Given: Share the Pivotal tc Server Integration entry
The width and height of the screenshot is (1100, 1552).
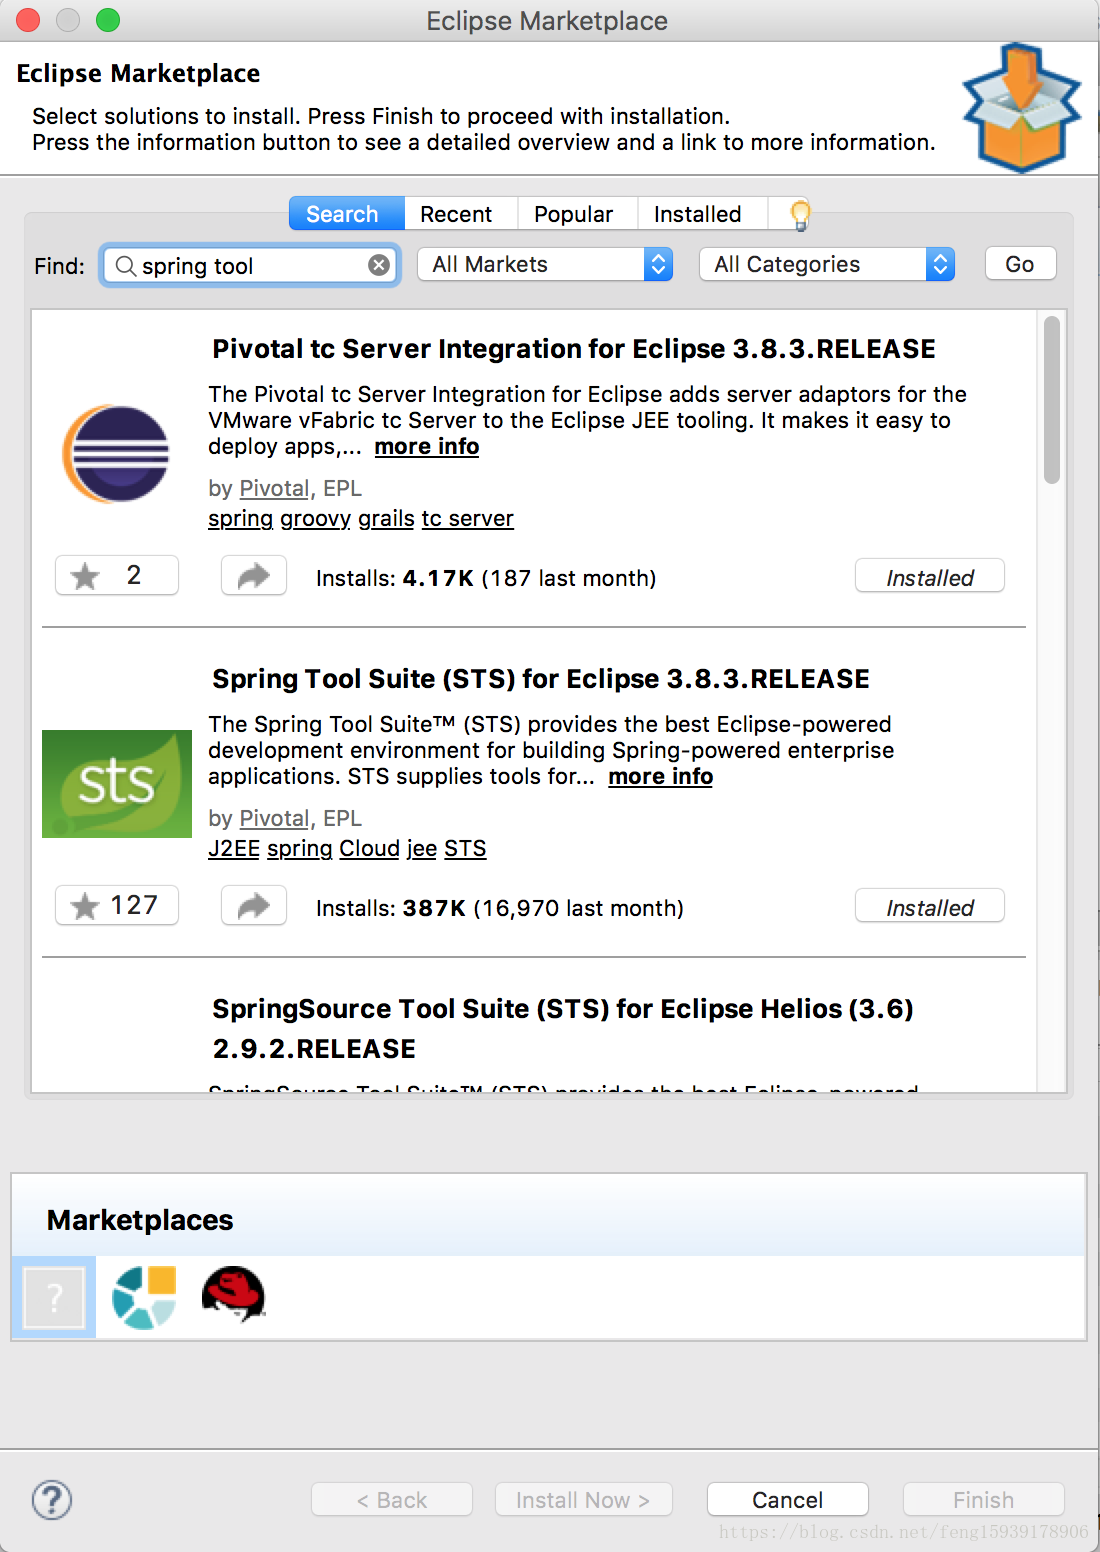Looking at the screenshot, I should click(x=254, y=575).
